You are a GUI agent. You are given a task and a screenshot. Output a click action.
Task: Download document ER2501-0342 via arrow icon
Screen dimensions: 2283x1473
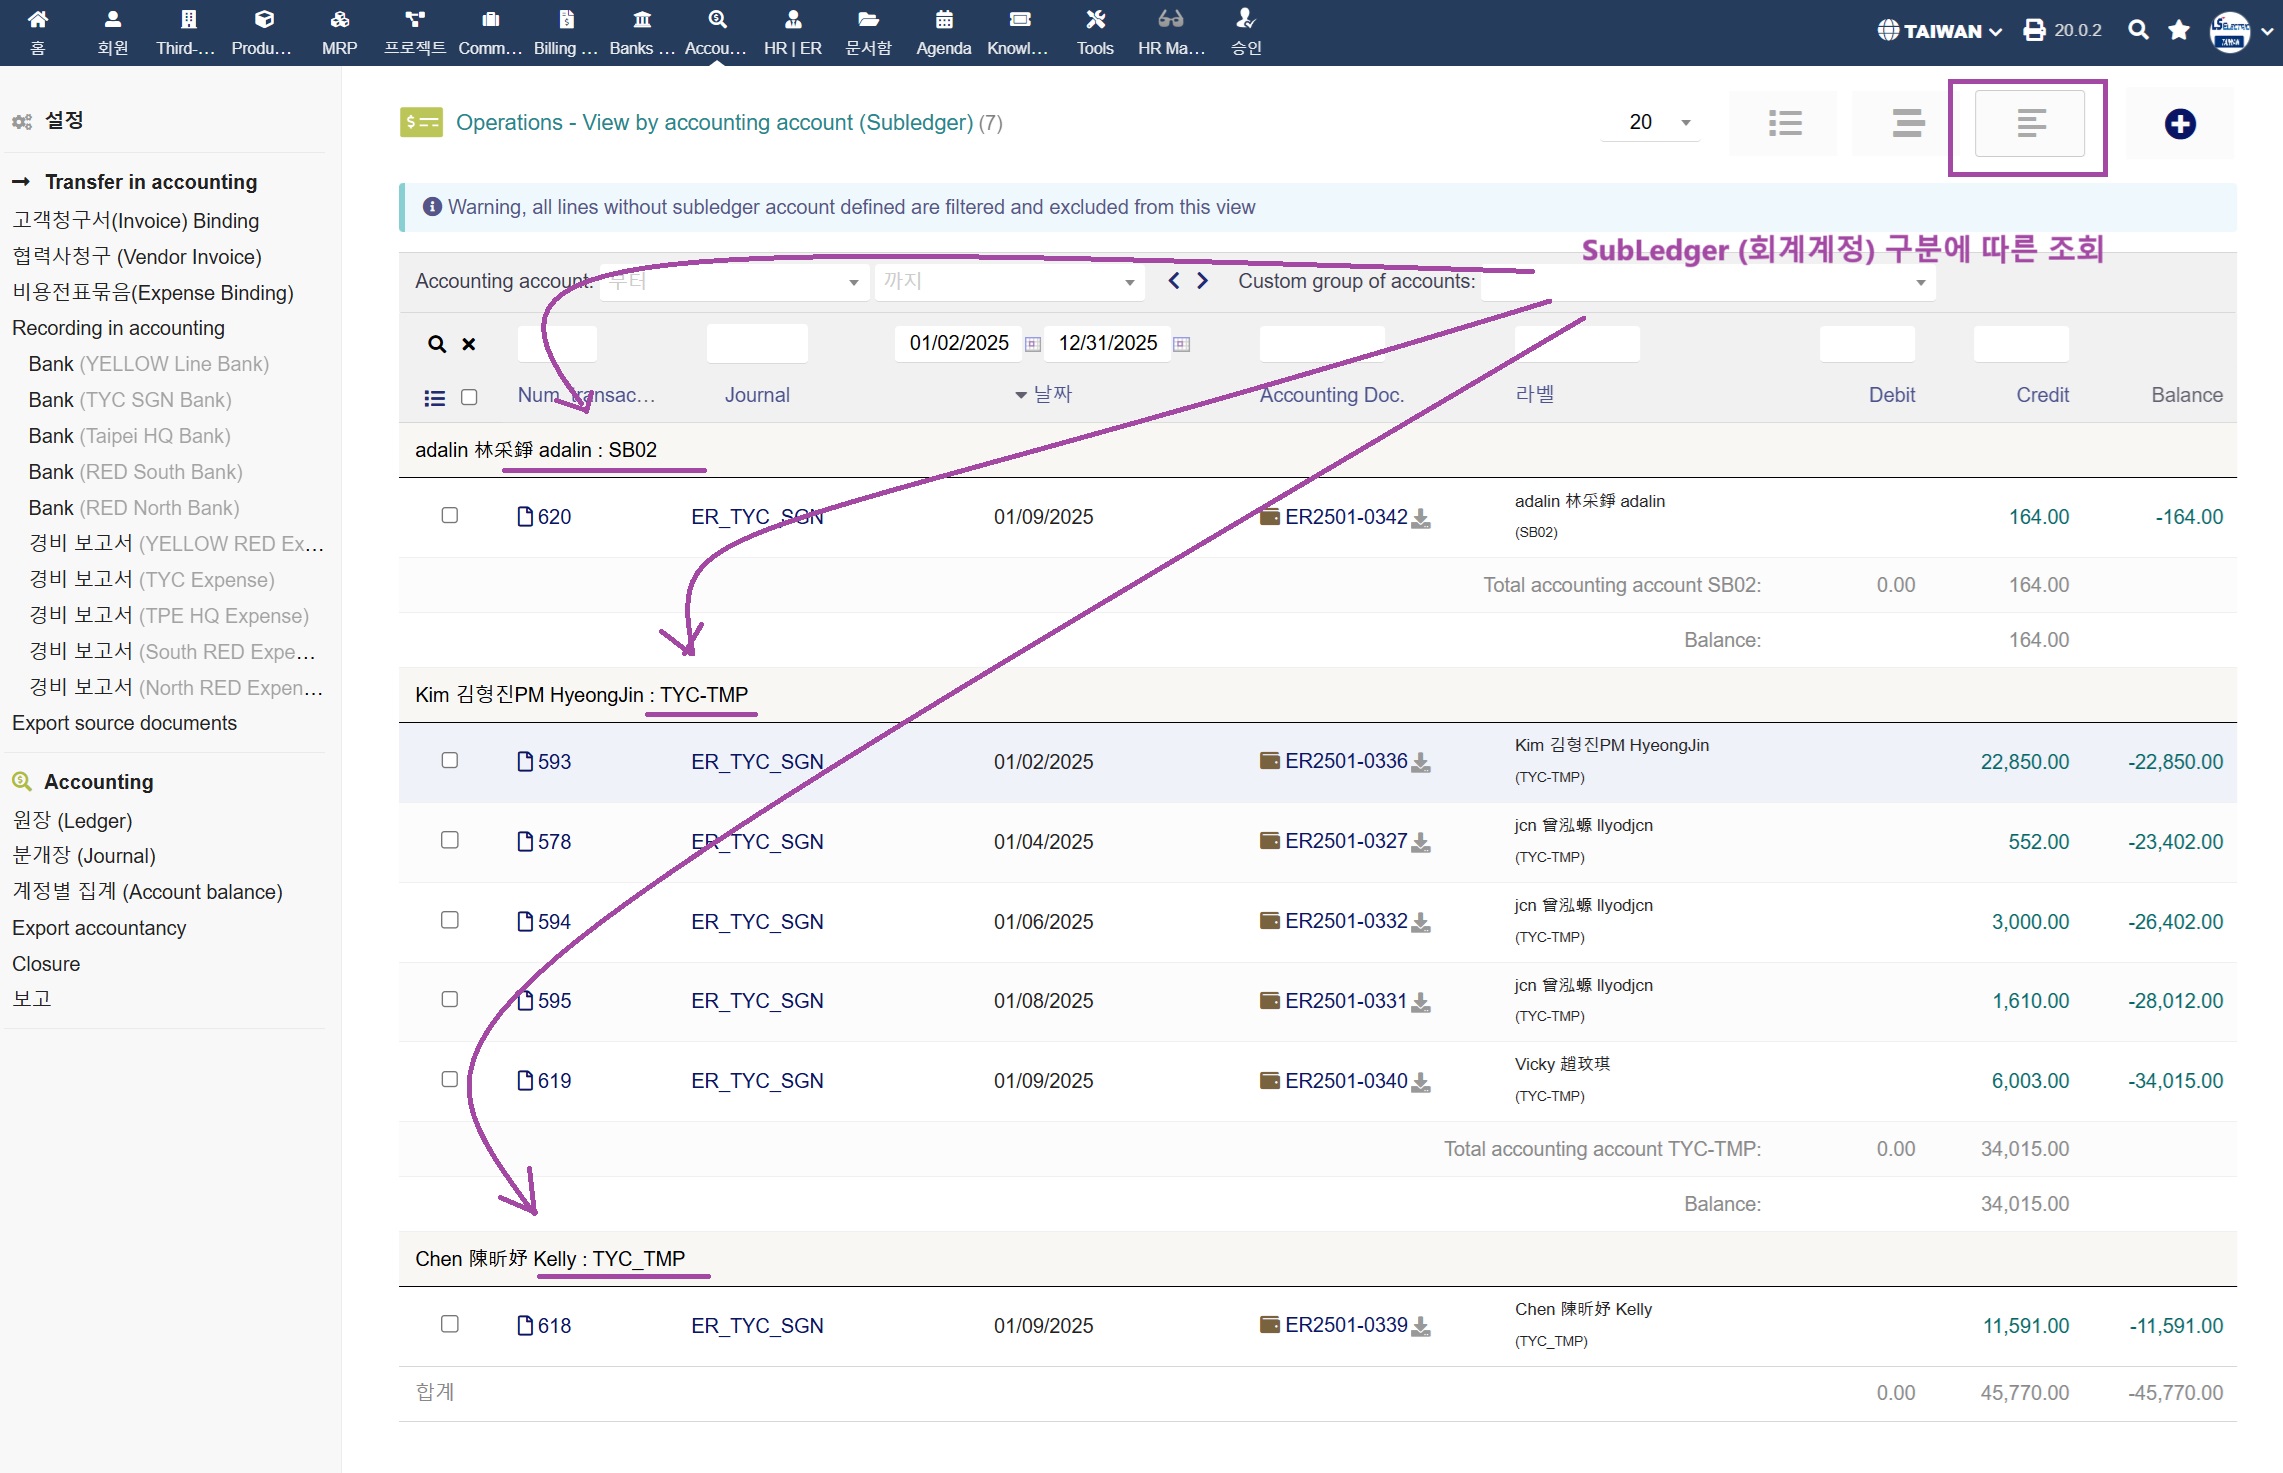click(1421, 518)
